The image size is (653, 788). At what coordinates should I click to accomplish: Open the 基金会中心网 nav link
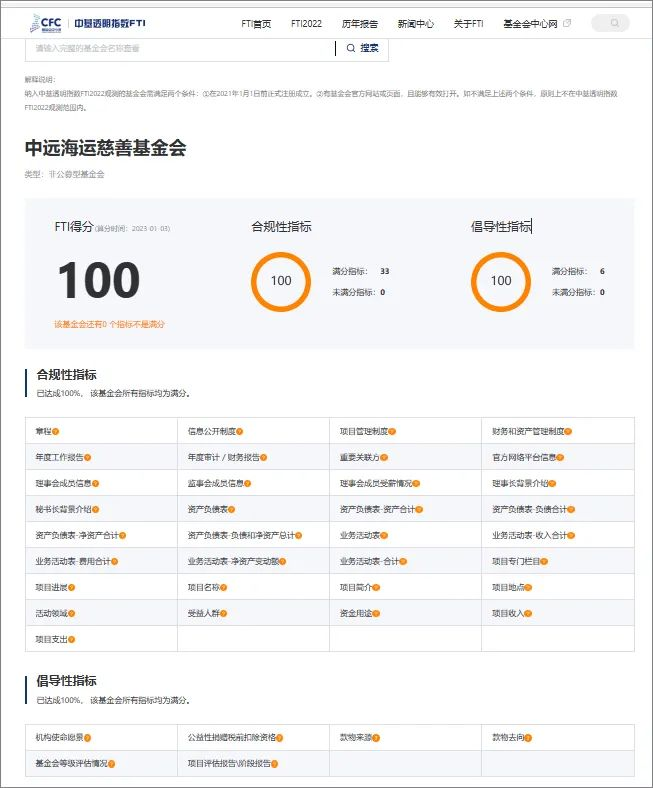click(x=530, y=24)
